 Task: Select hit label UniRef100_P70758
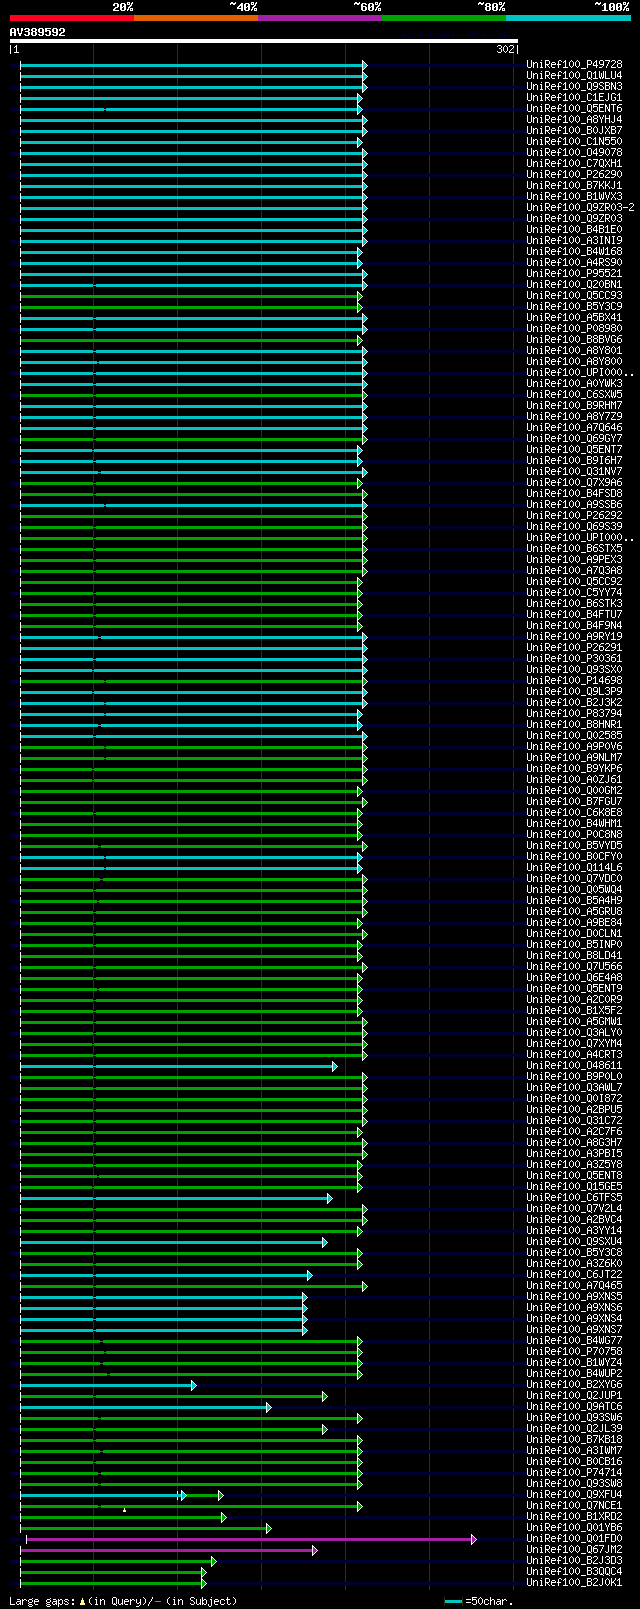(x=574, y=1351)
